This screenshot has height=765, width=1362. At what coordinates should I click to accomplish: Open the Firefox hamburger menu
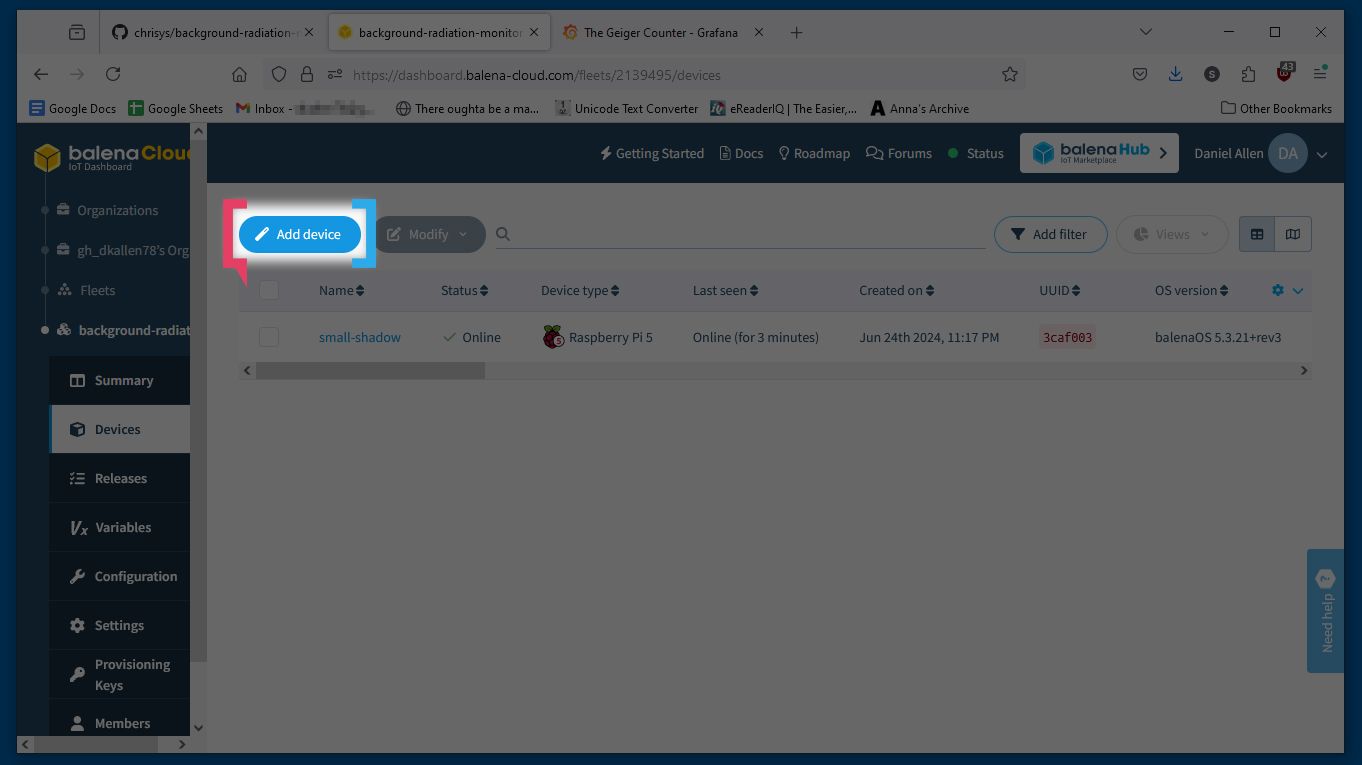pyautogui.click(x=1320, y=74)
